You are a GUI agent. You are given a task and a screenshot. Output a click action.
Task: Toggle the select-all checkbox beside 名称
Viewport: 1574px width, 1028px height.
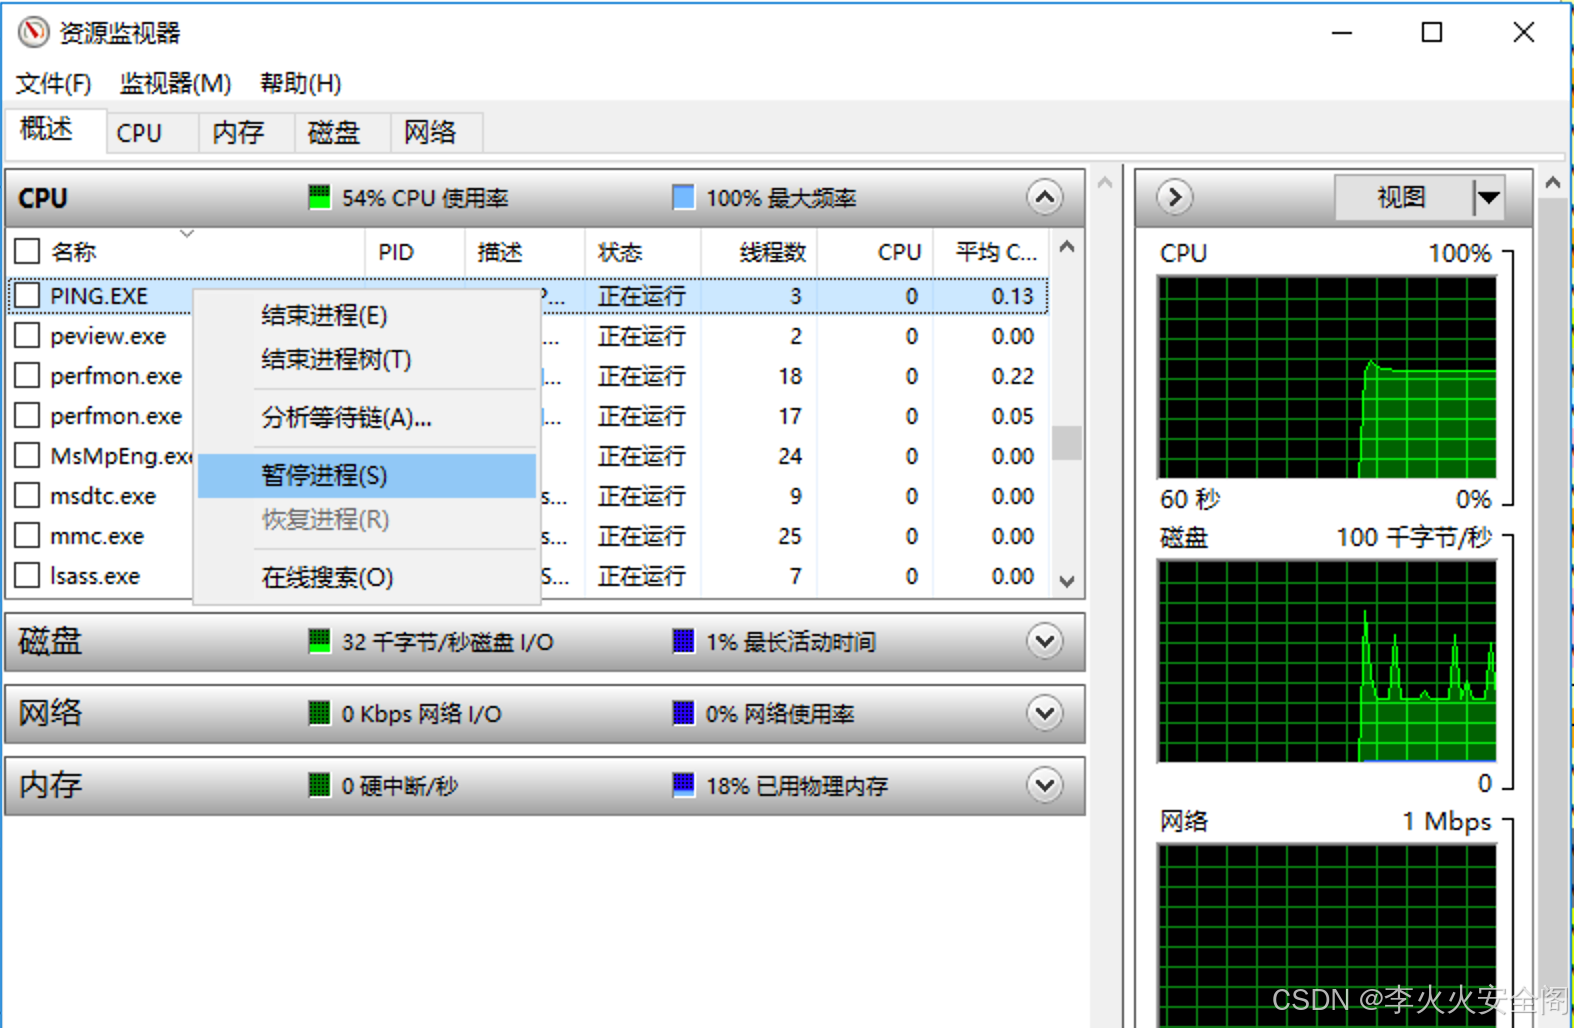[27, 251]
